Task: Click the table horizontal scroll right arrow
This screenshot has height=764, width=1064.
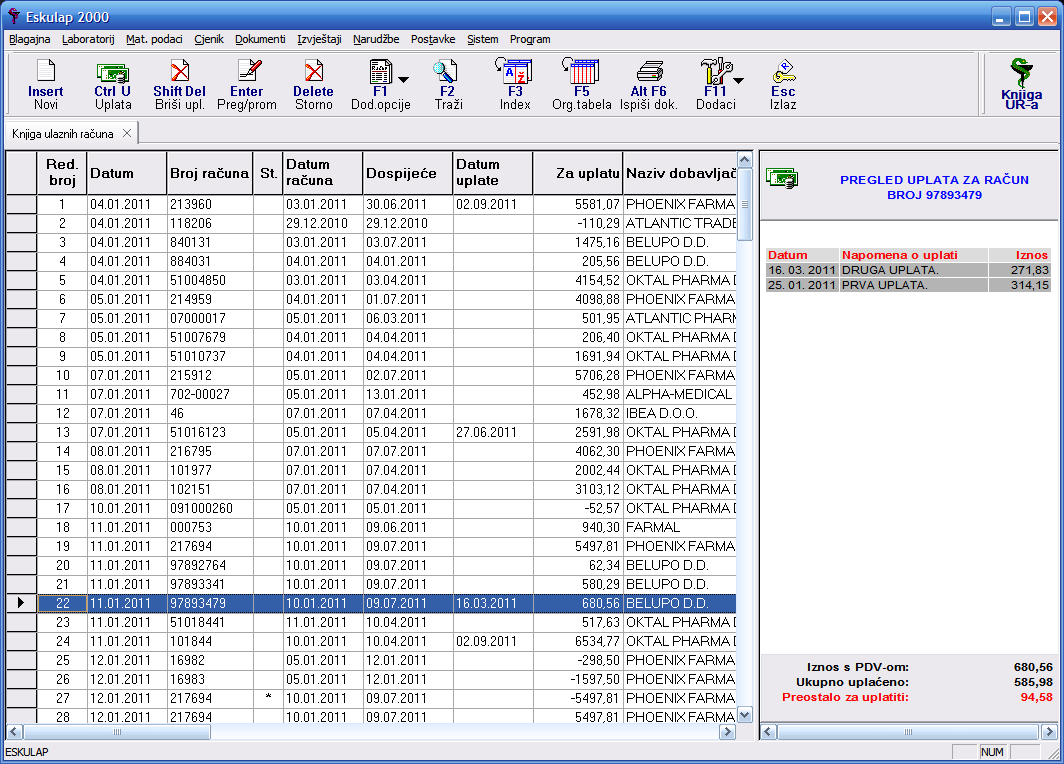Action: (x=727, y=731)
